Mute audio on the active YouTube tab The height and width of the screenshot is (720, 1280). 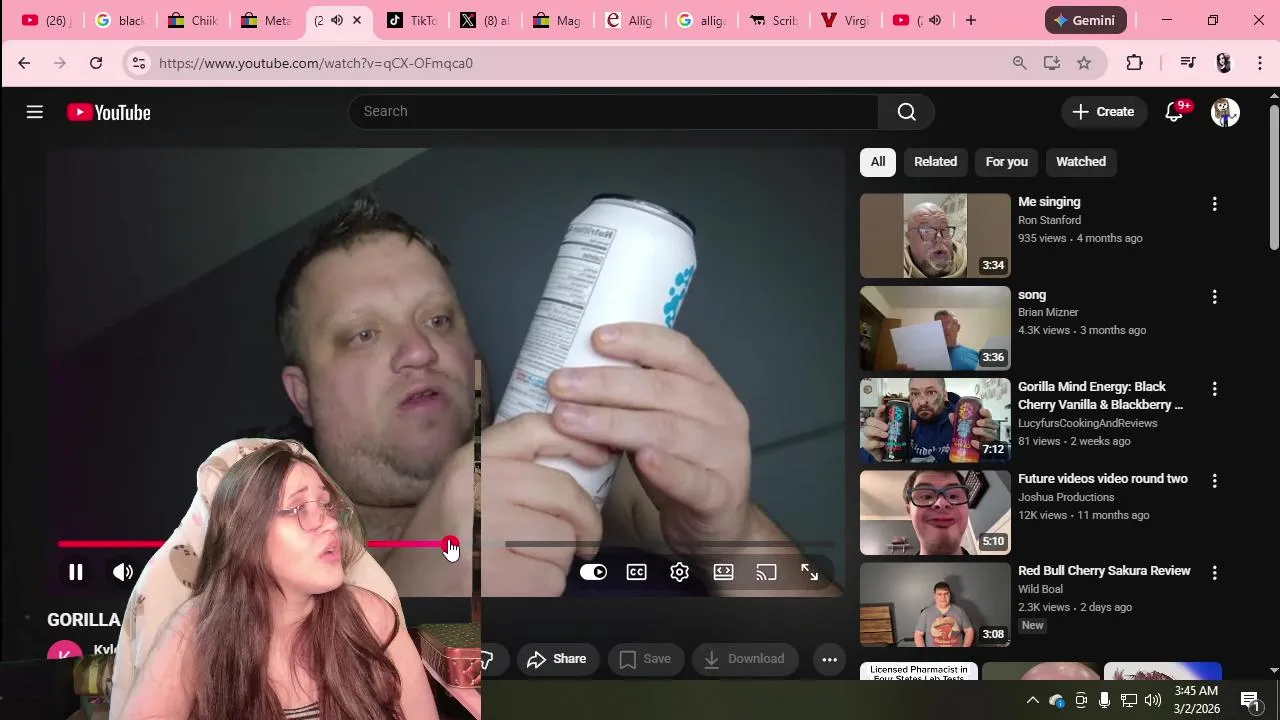point(337,20)
